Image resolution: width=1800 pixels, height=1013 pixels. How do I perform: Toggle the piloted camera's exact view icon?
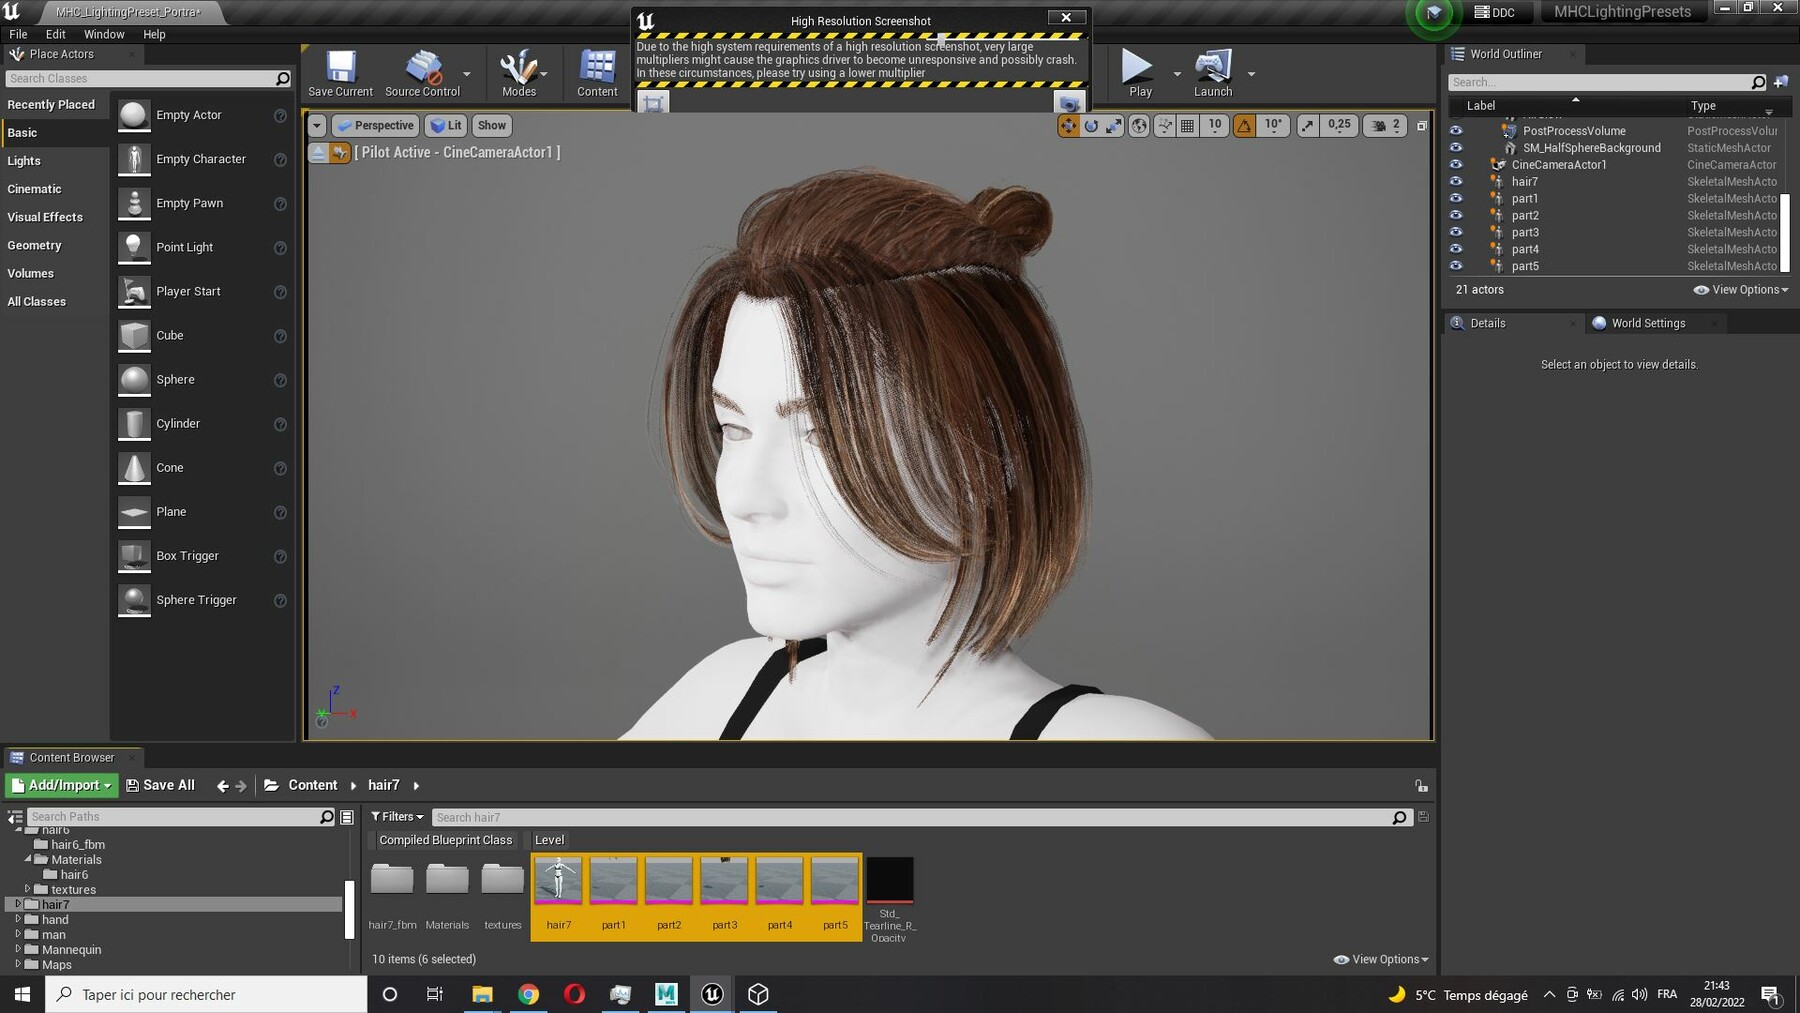[340, 152]
